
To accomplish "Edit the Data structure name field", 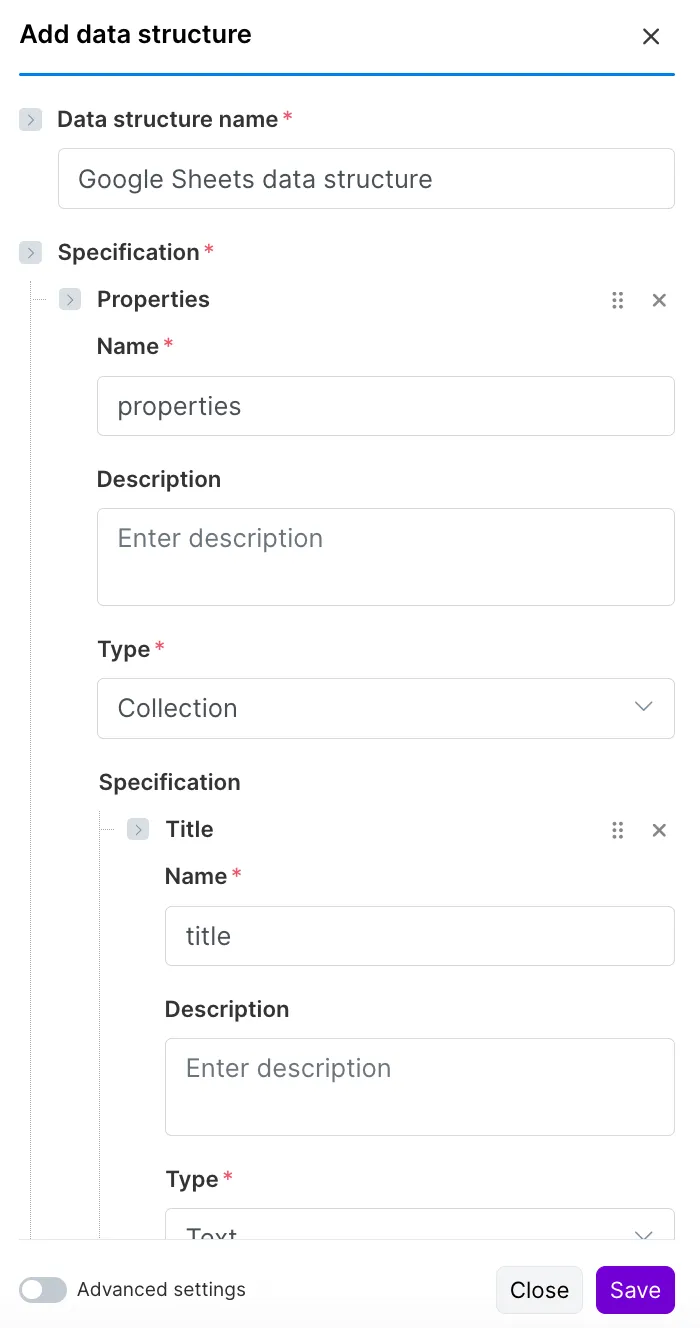I will 366,179.
